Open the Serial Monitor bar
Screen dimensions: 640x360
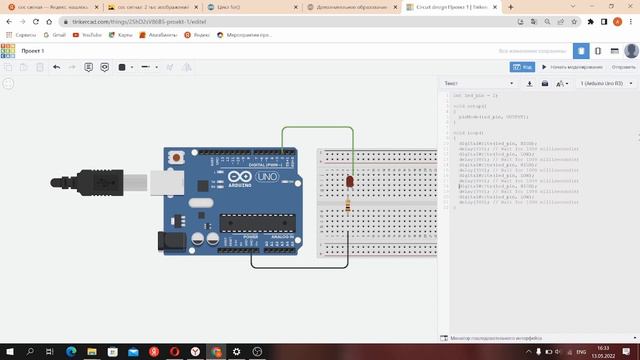(x=539, y=338)
